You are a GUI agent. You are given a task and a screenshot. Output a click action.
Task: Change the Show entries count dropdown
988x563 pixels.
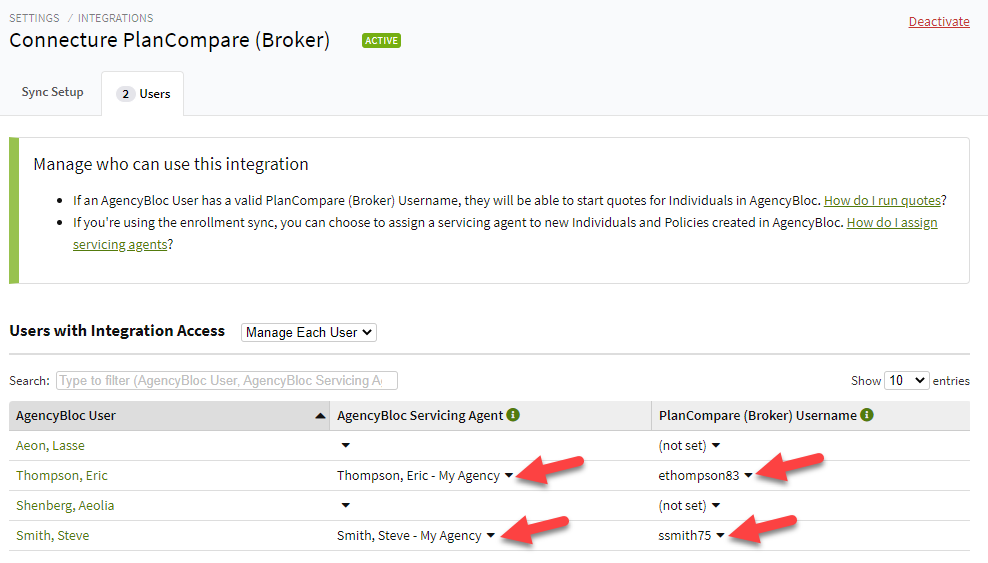coord(906,380)
